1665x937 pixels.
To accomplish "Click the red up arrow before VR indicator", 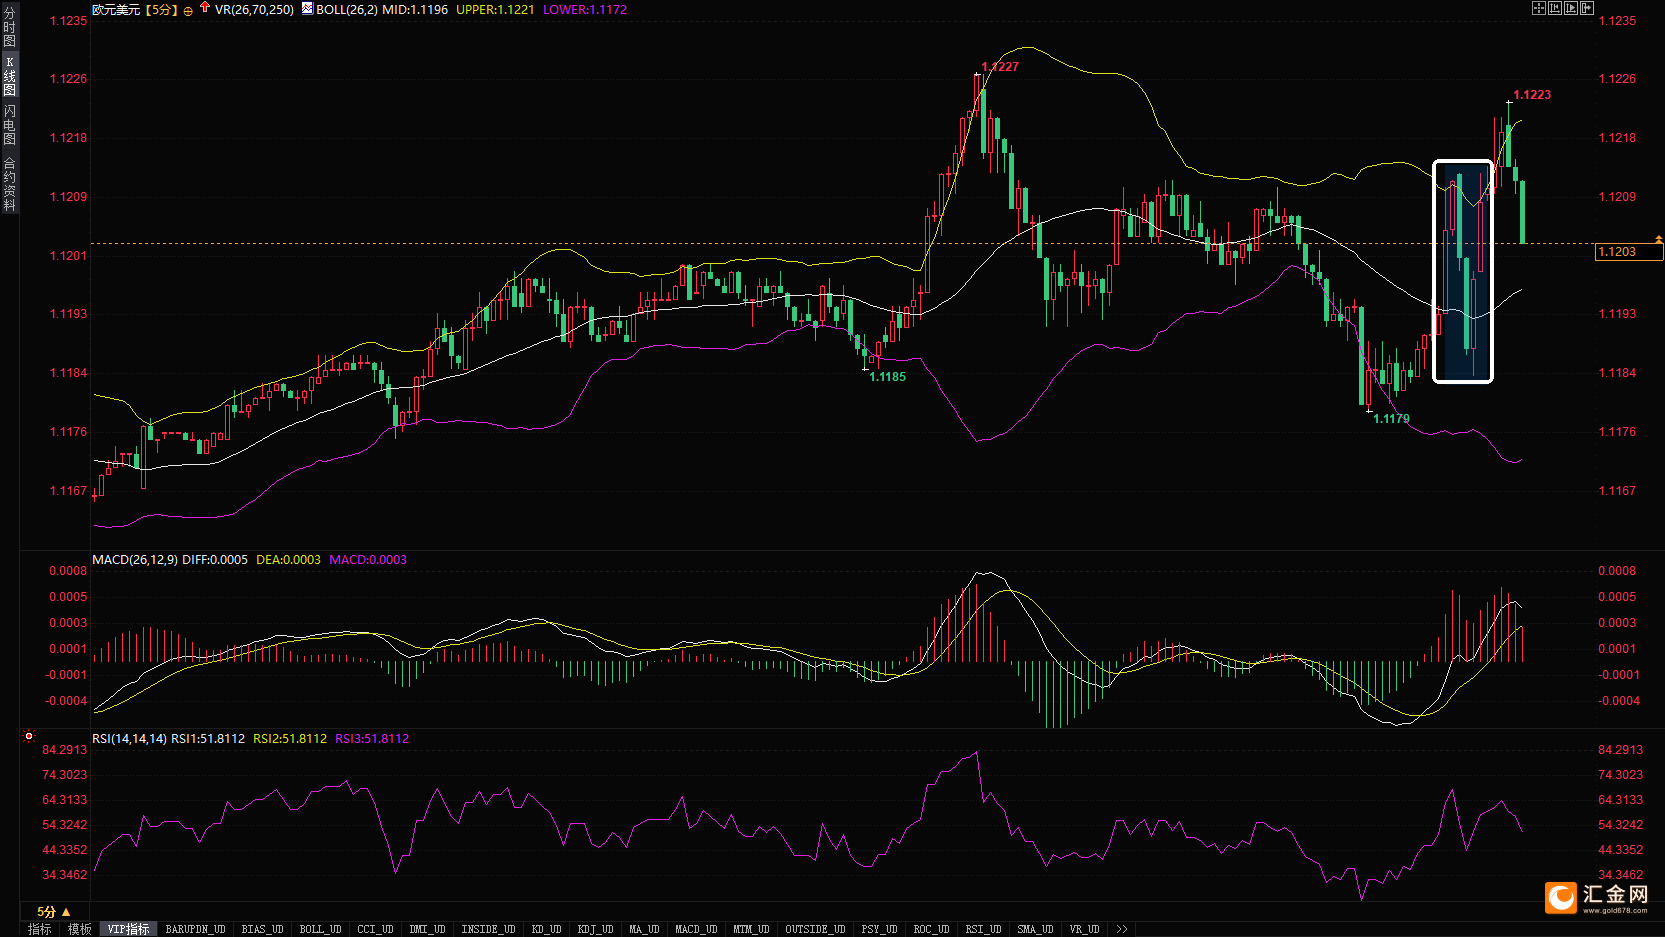I will 205,8.
